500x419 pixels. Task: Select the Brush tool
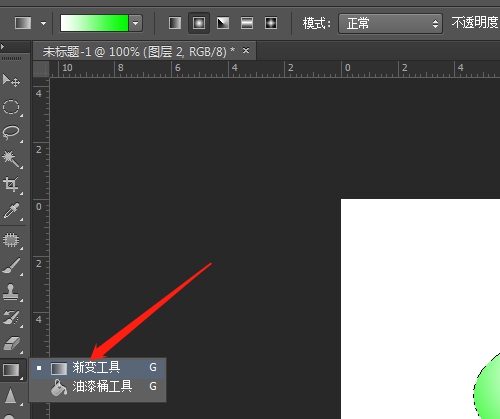pos(11,266)
